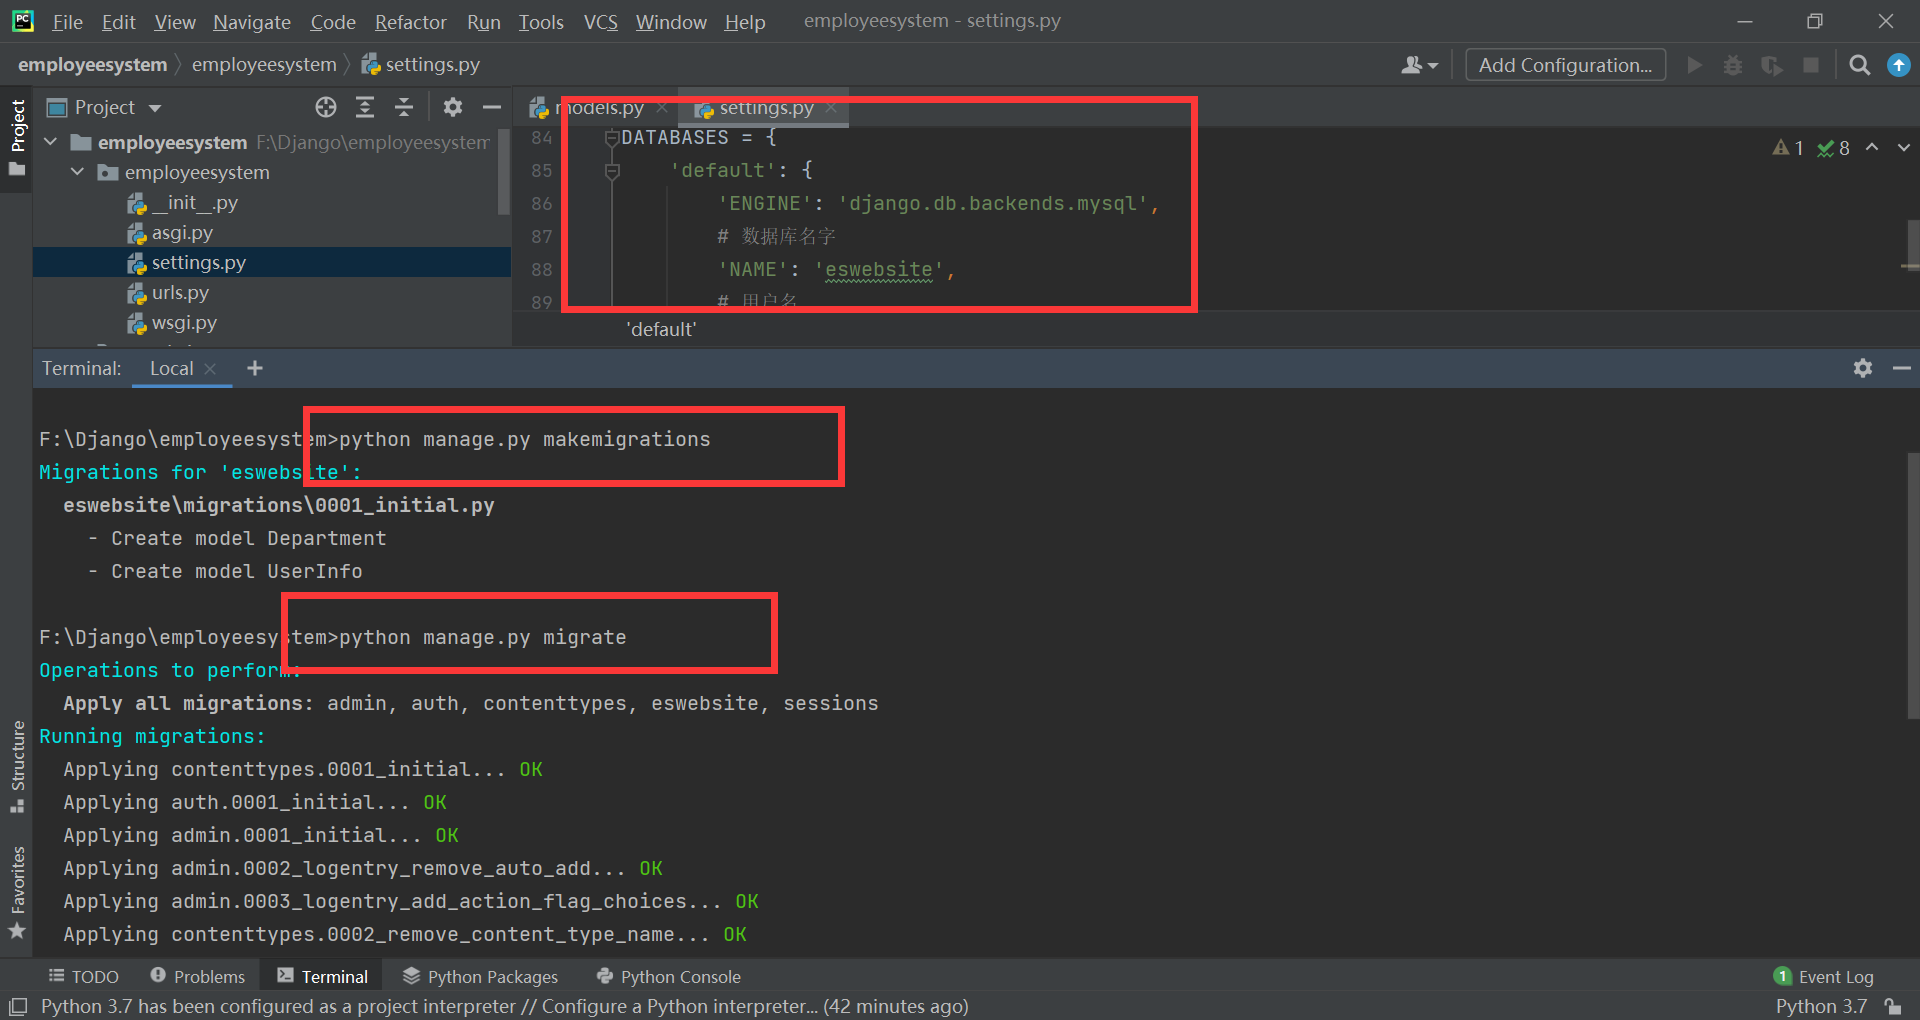The width and height of the screenshot is (1920, 1020).
Task: Click Python 3.7 interpreter in status bar
Action: (1821, 1006)
